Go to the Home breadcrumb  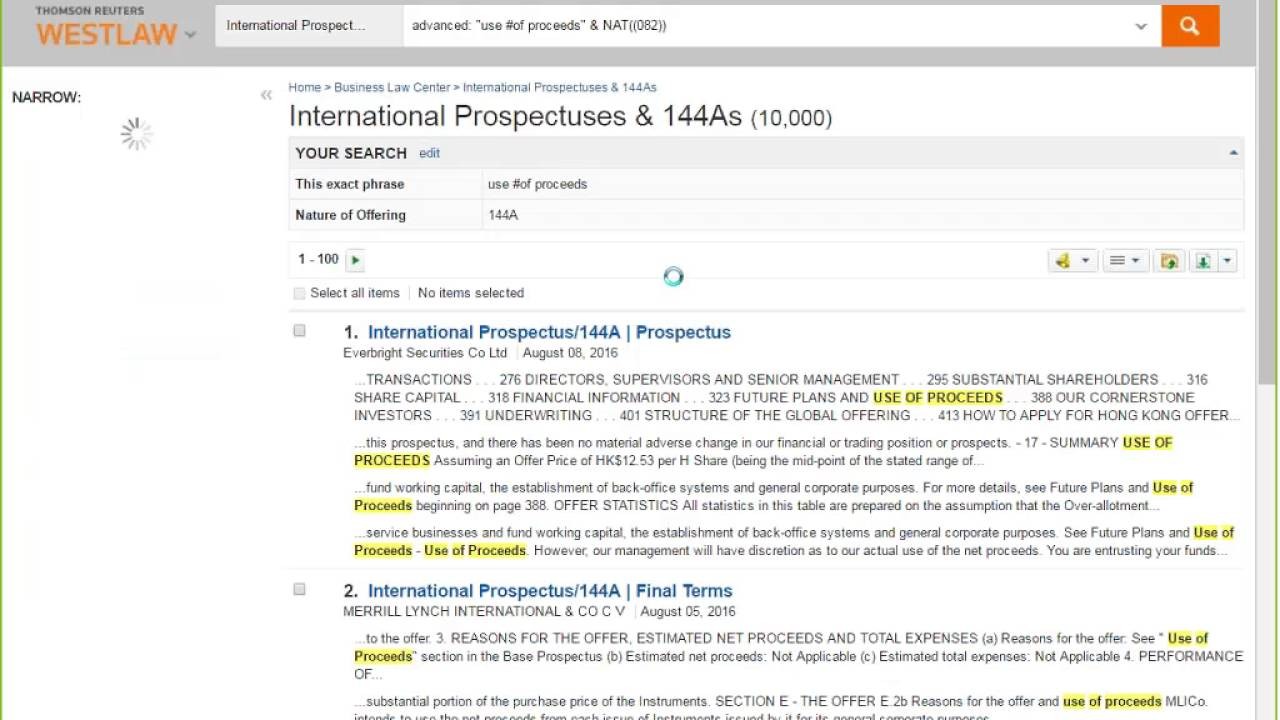305,88
